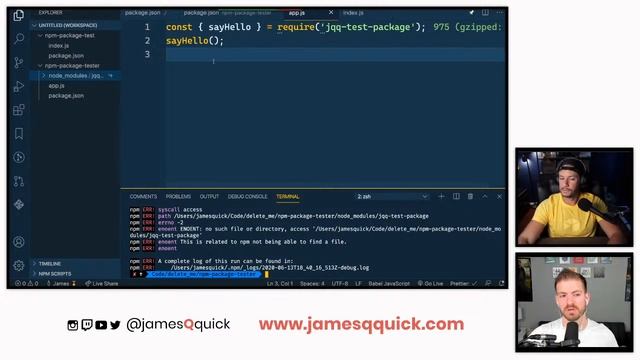
Task: Click the 'jqq-test-package' string in the editor
Action: pos(368,27)
